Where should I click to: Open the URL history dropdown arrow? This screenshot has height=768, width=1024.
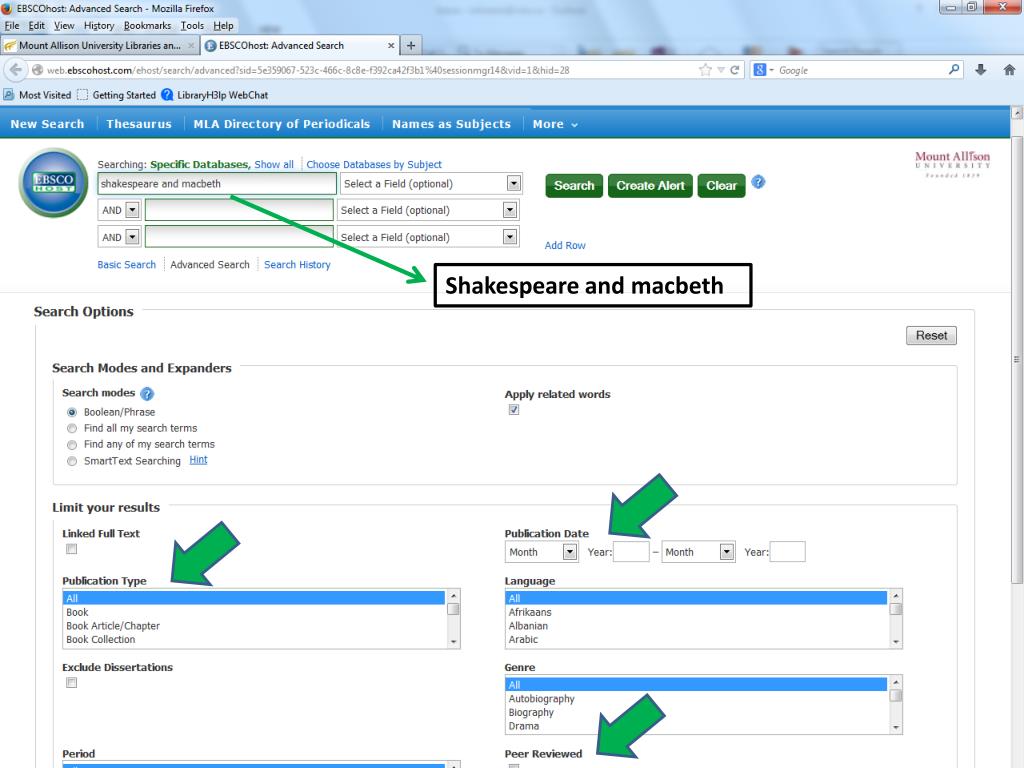[x=721, y=70]
